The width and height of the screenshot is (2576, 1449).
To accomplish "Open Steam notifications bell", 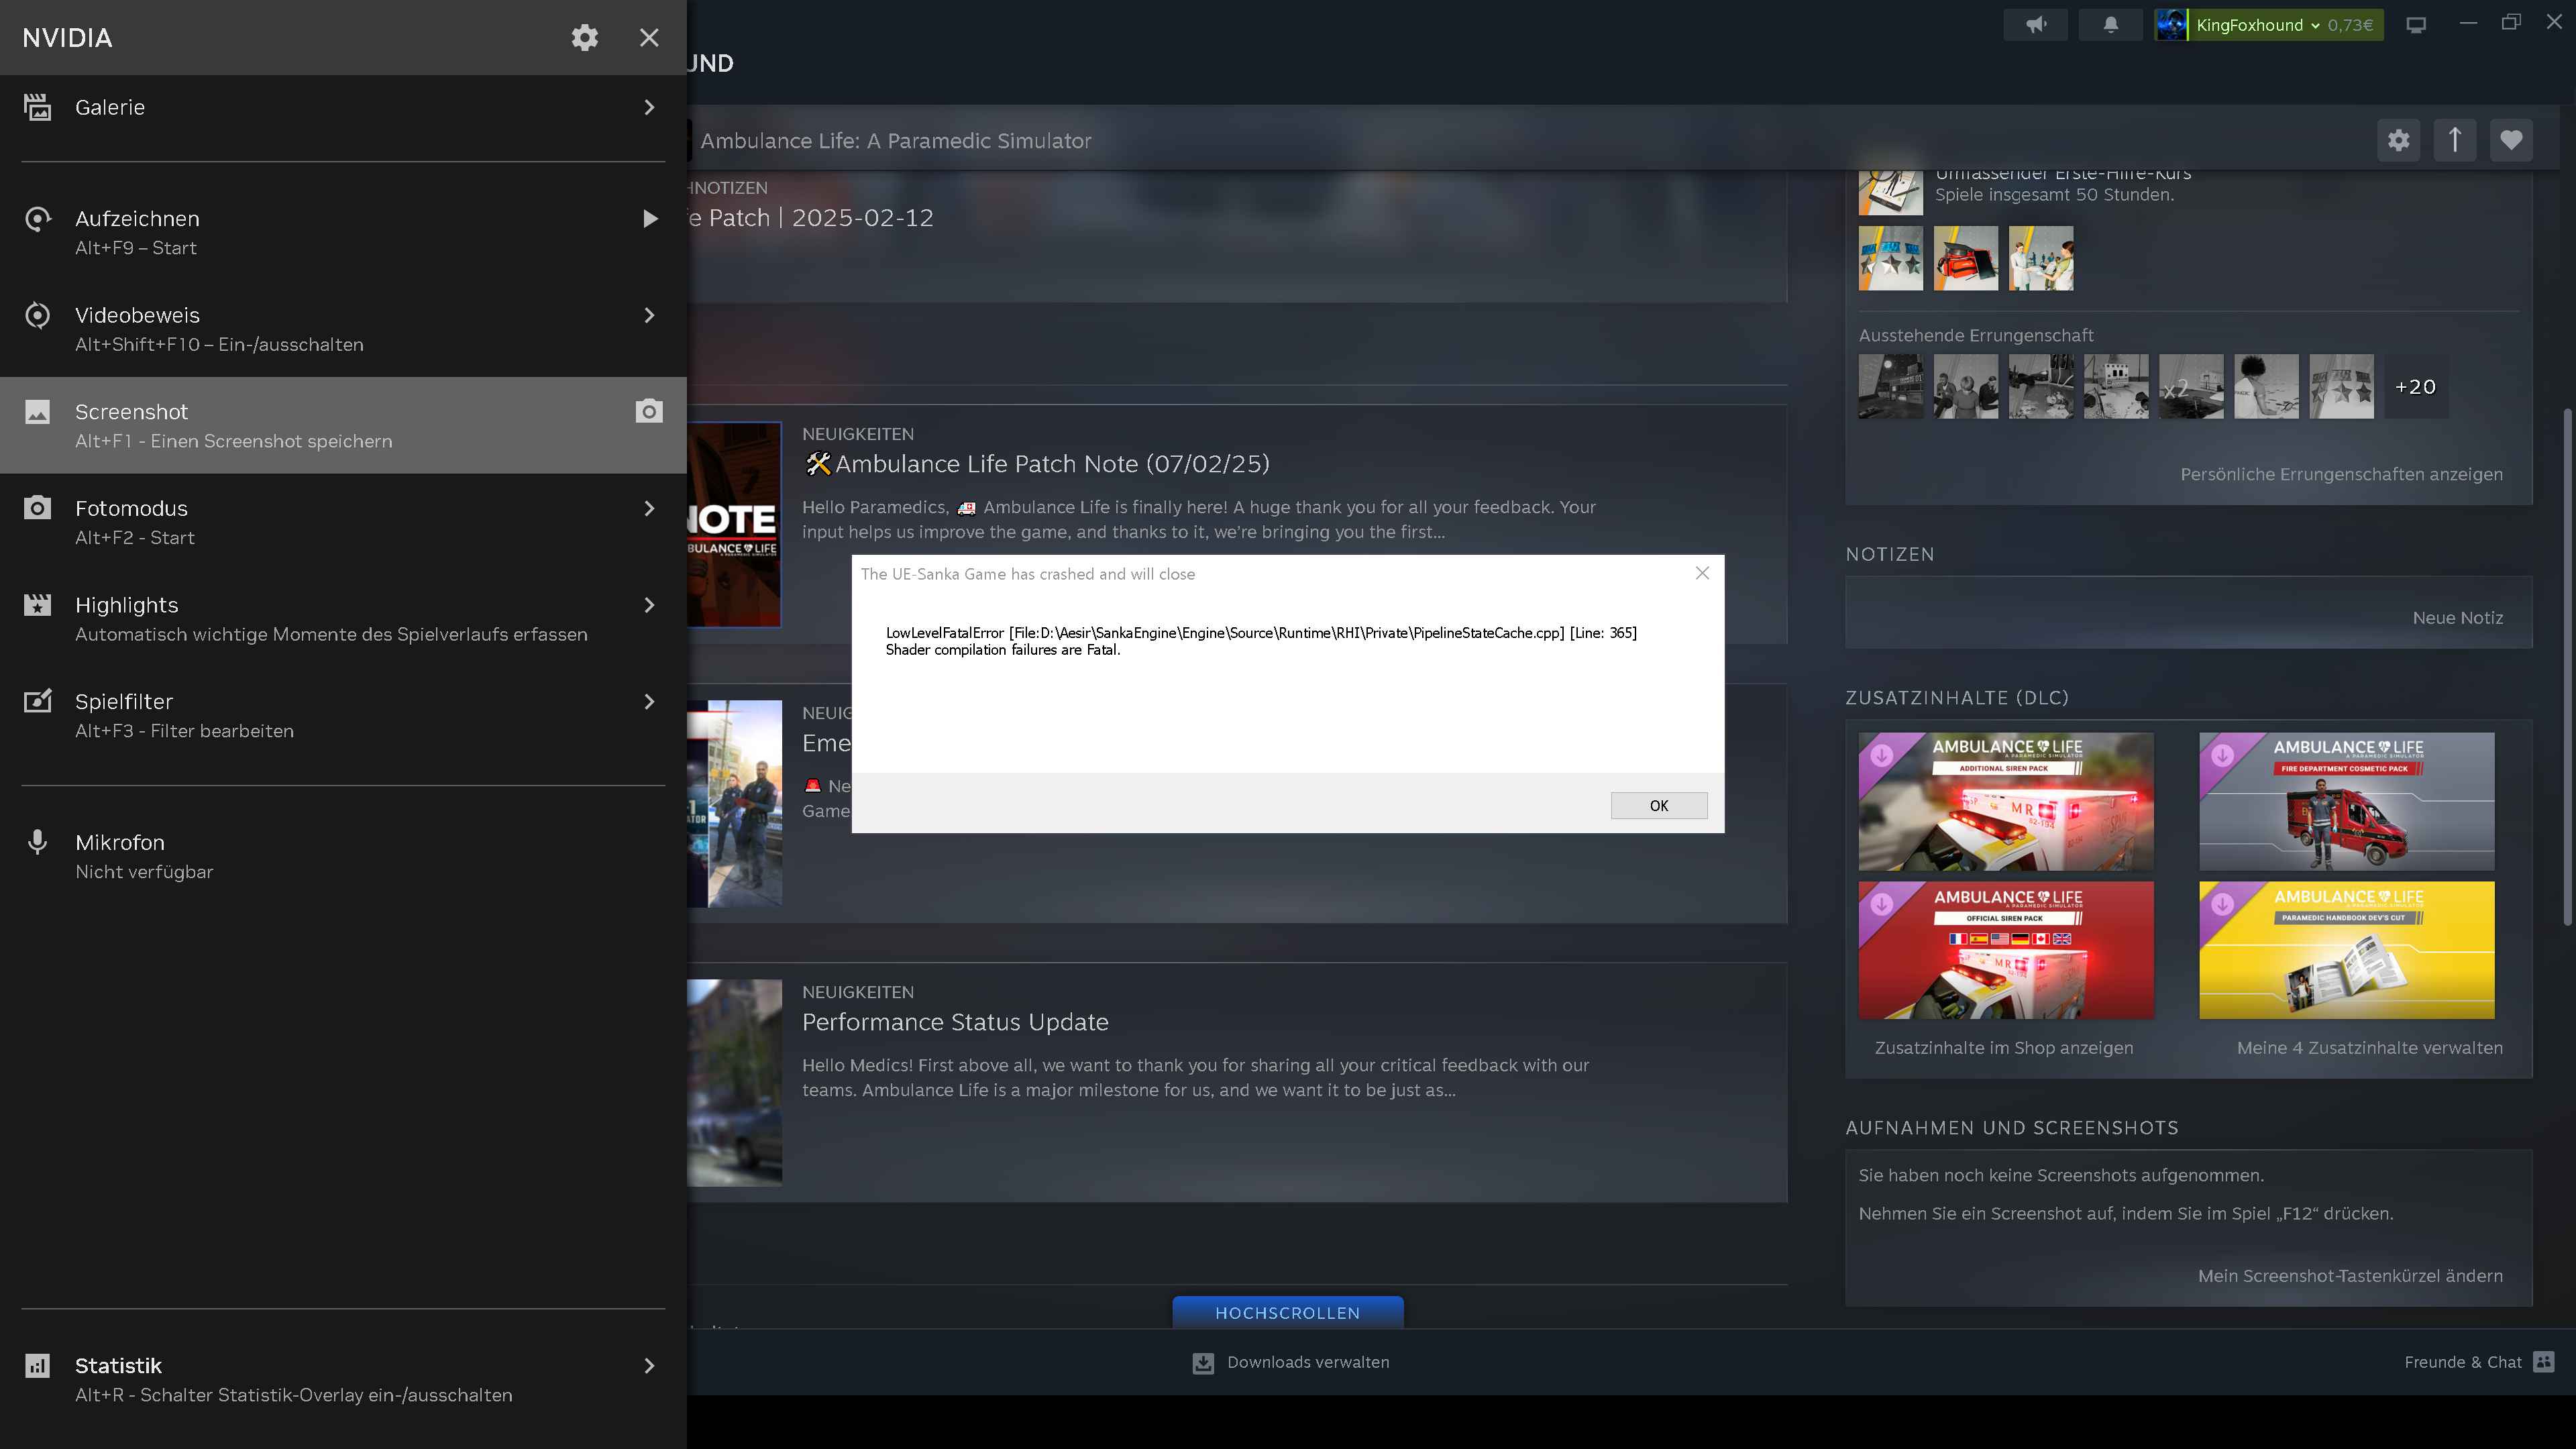I will coord(2110,25).
